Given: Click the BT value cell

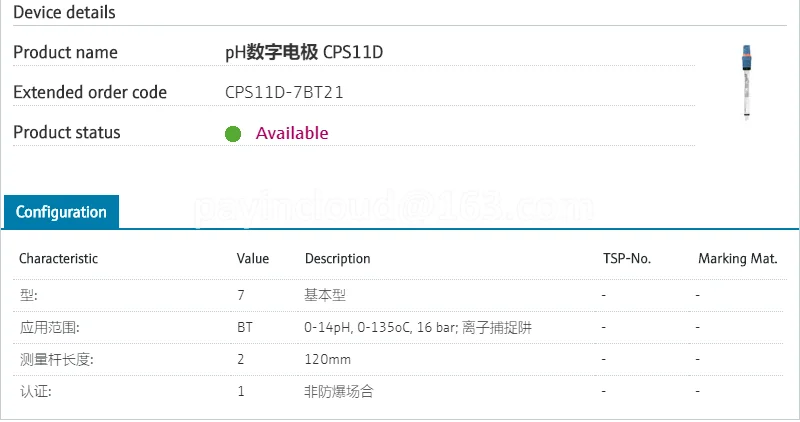Looking at the screenshot, I should (x=245, y=327).
